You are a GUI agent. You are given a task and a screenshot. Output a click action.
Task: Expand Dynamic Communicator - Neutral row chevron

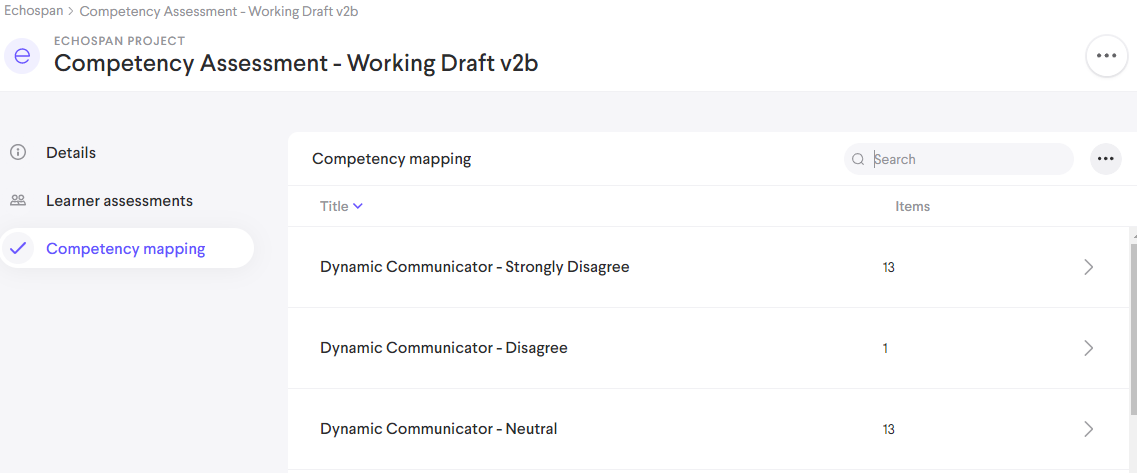[1089, 429]
